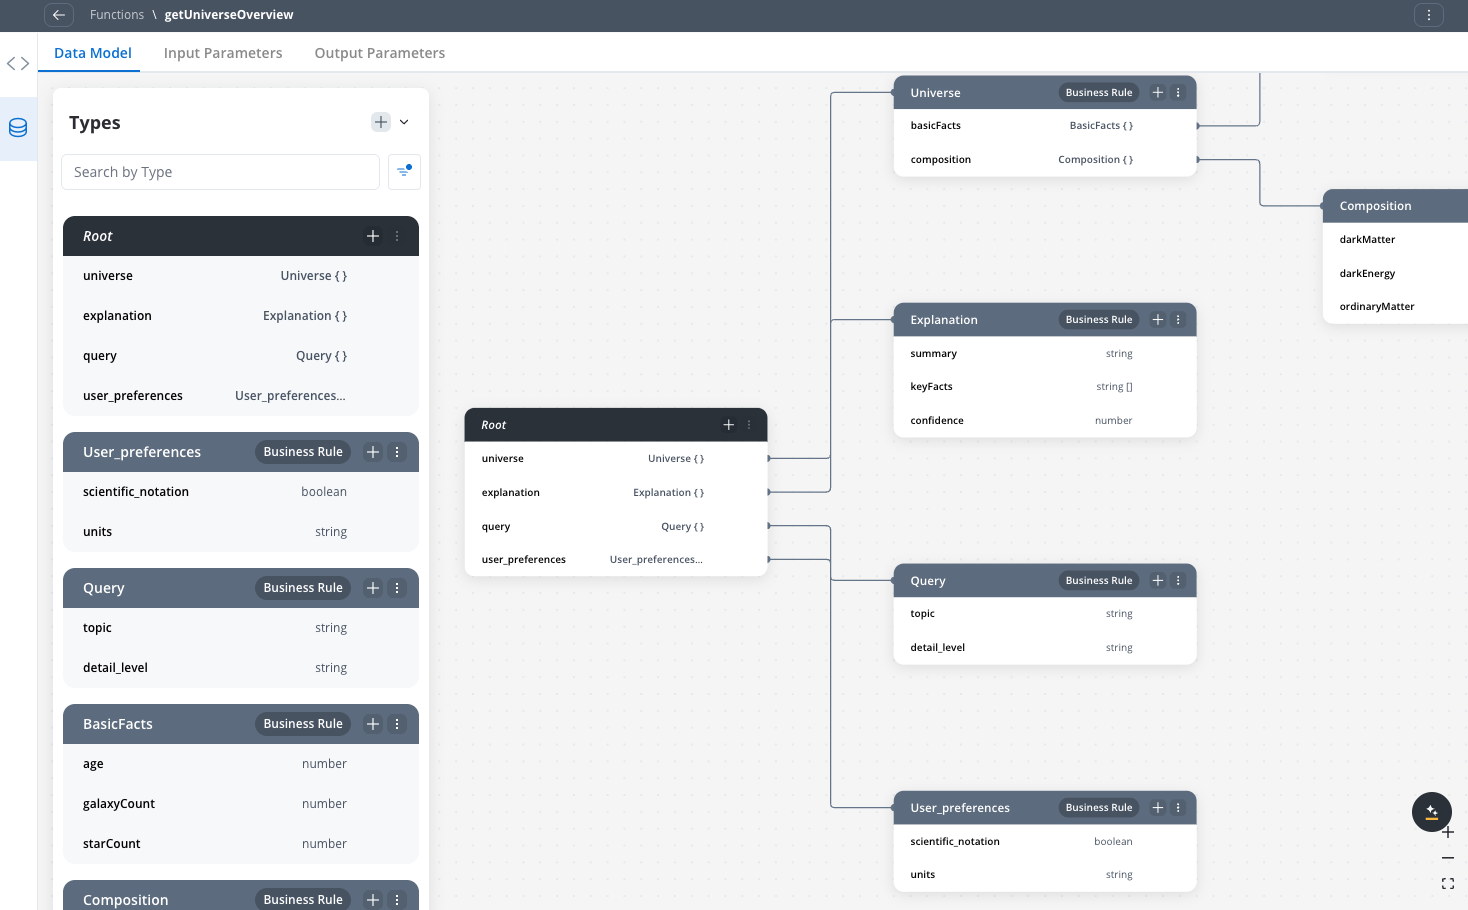Select units field on User_preferences canvas node

pyautogui.click(x=1045, y=875)
